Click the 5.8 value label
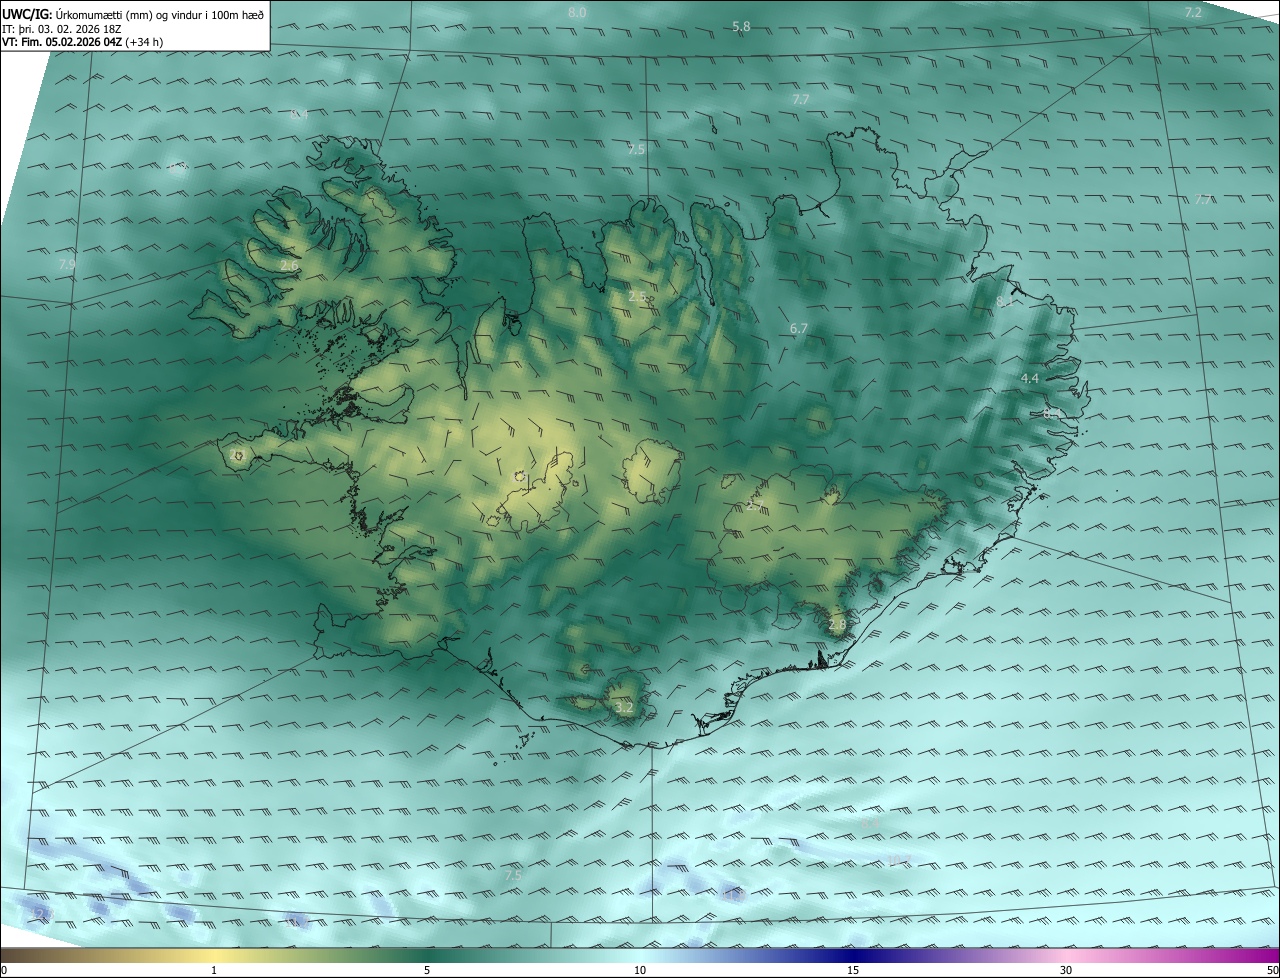Screen dimensions: 1280x978 tap(741, 26)
